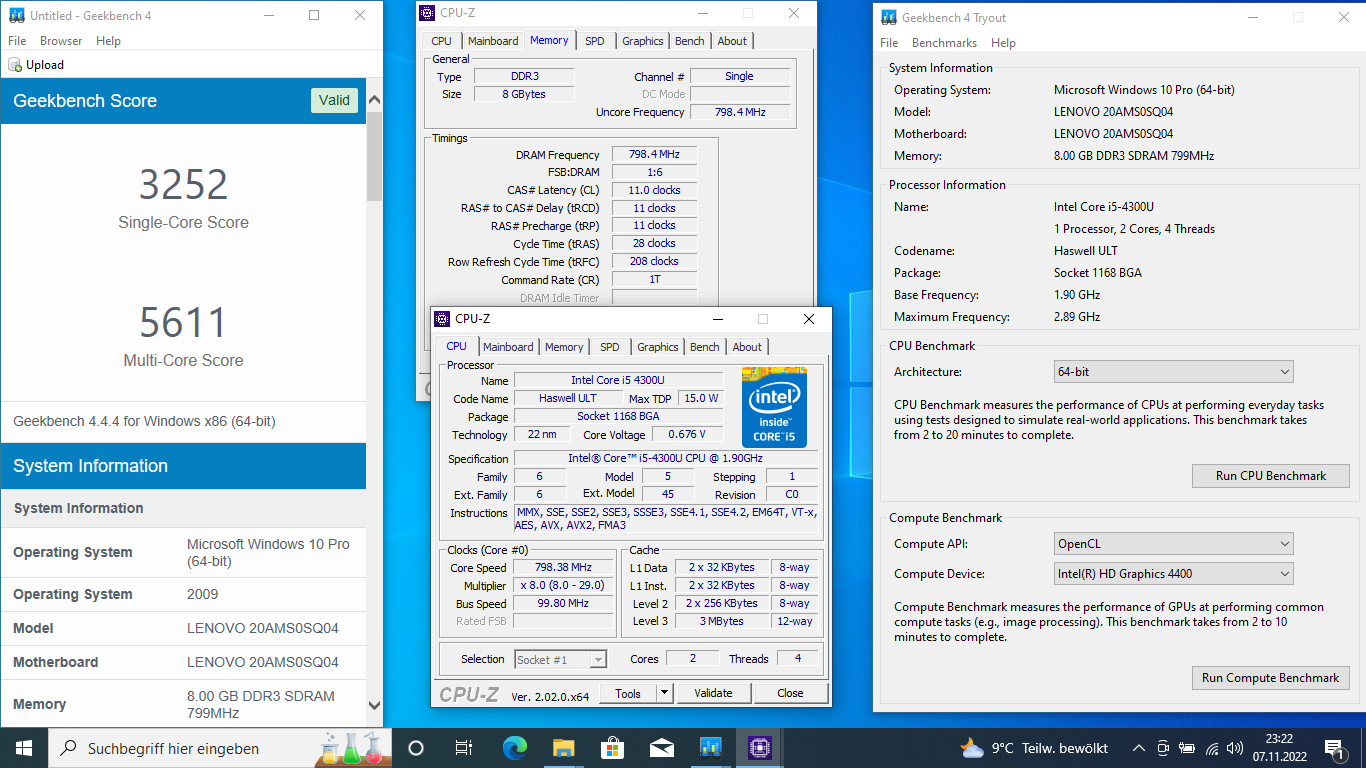Click the Upload icon in Geekbench 4
This screenshot has height=768, width=1366.
[15, 65]
